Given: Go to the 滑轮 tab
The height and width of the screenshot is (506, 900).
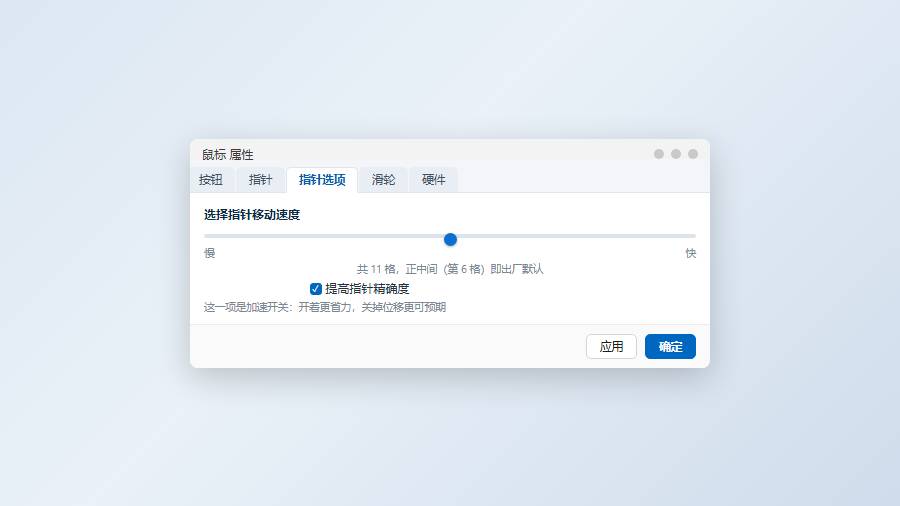Looking at the screenshot, I should [383, 180].
